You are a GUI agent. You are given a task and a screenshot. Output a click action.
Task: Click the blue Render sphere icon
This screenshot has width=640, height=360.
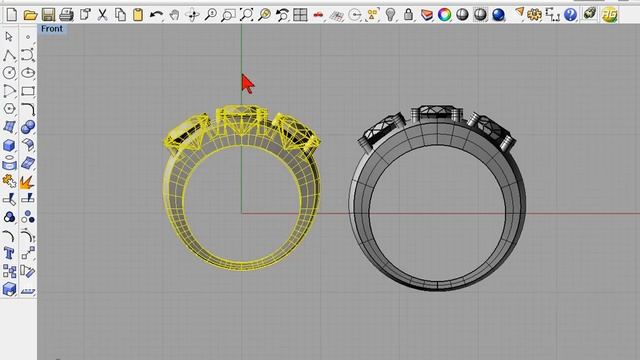[498, 15]
